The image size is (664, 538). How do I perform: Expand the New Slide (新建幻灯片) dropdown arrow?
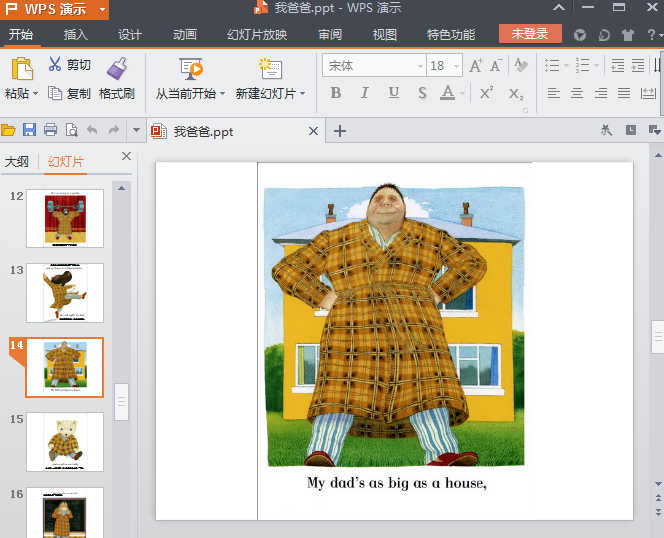[x=302, y=94]
